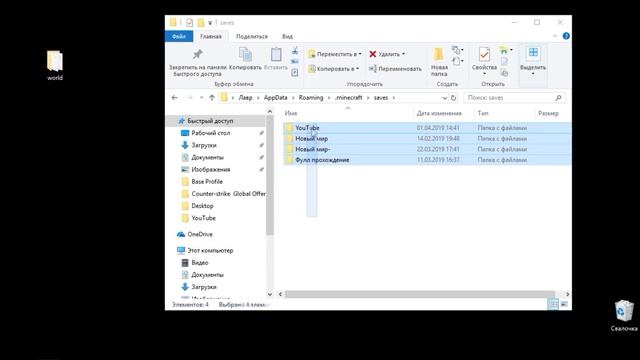
Task: Click the Выделить selection grid icon
Action: click(x=533, y=53)
